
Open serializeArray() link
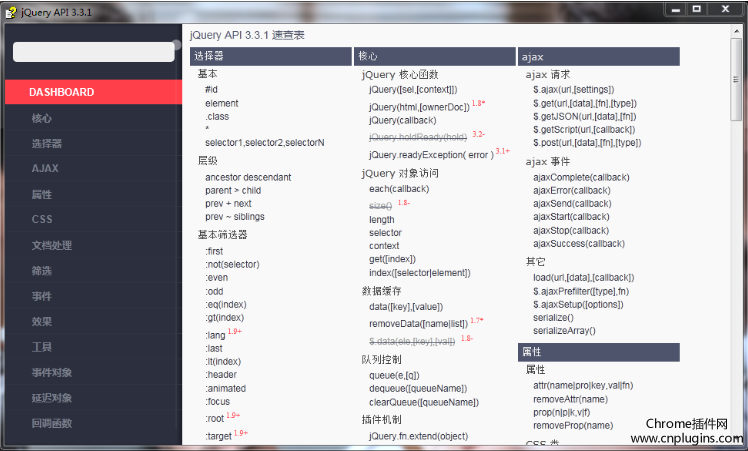[564, 331]
